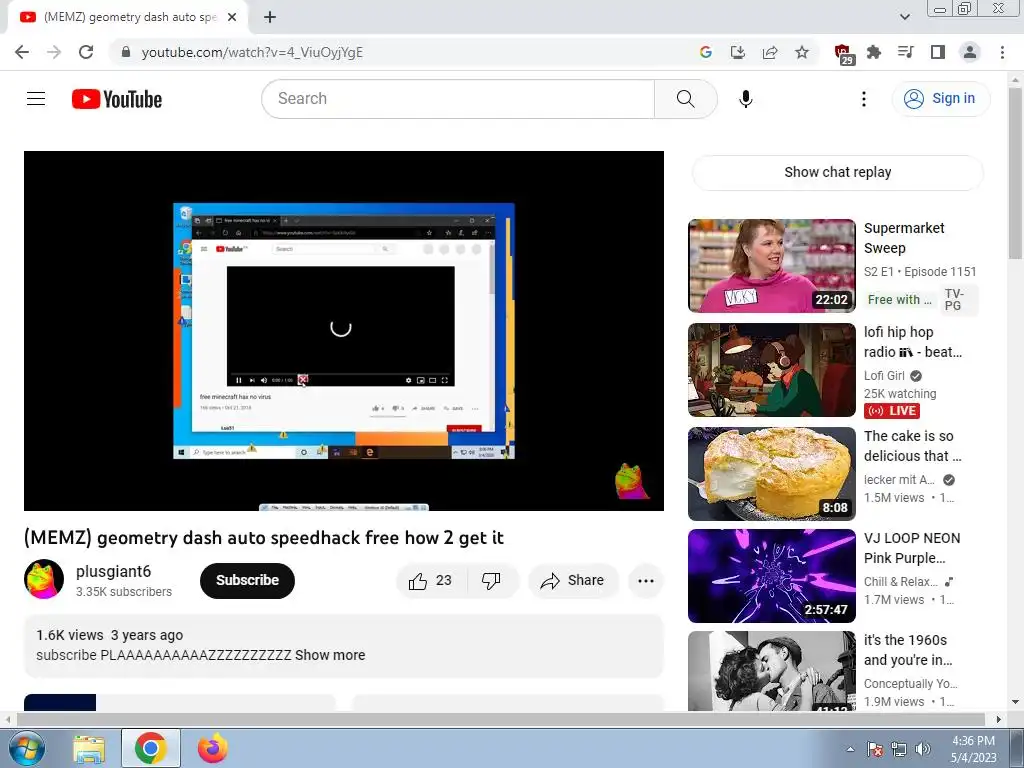Switch to Chrome in the taskbar

point(151,748)
